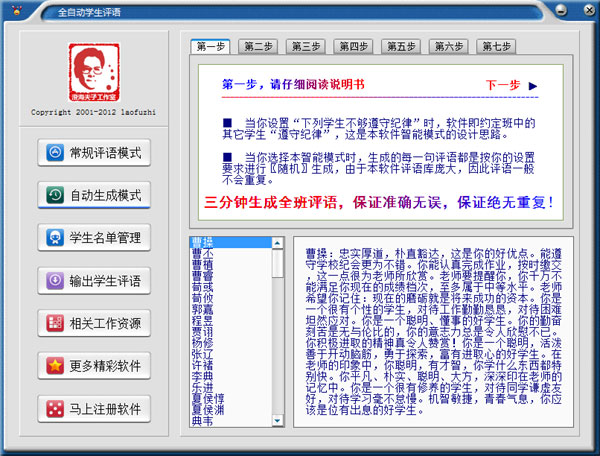Go to the 第四步 tab
The width and height of the screenshot is (600, 456).
353,46
